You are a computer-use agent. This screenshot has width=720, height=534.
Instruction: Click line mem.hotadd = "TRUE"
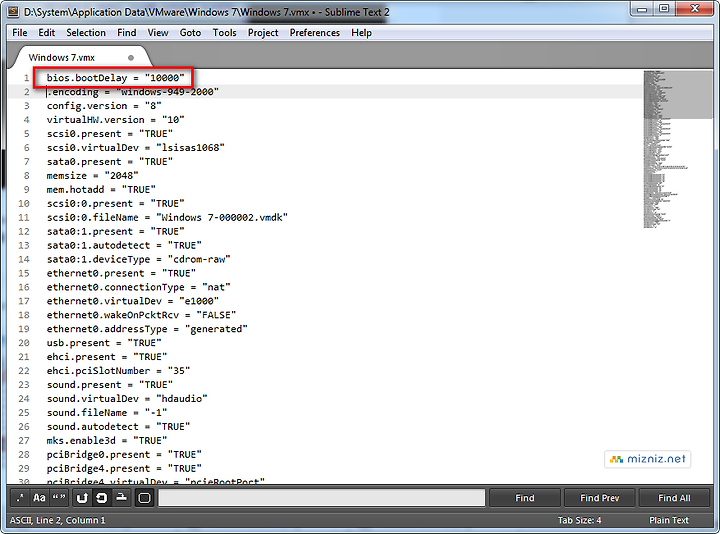click(101, 190)
